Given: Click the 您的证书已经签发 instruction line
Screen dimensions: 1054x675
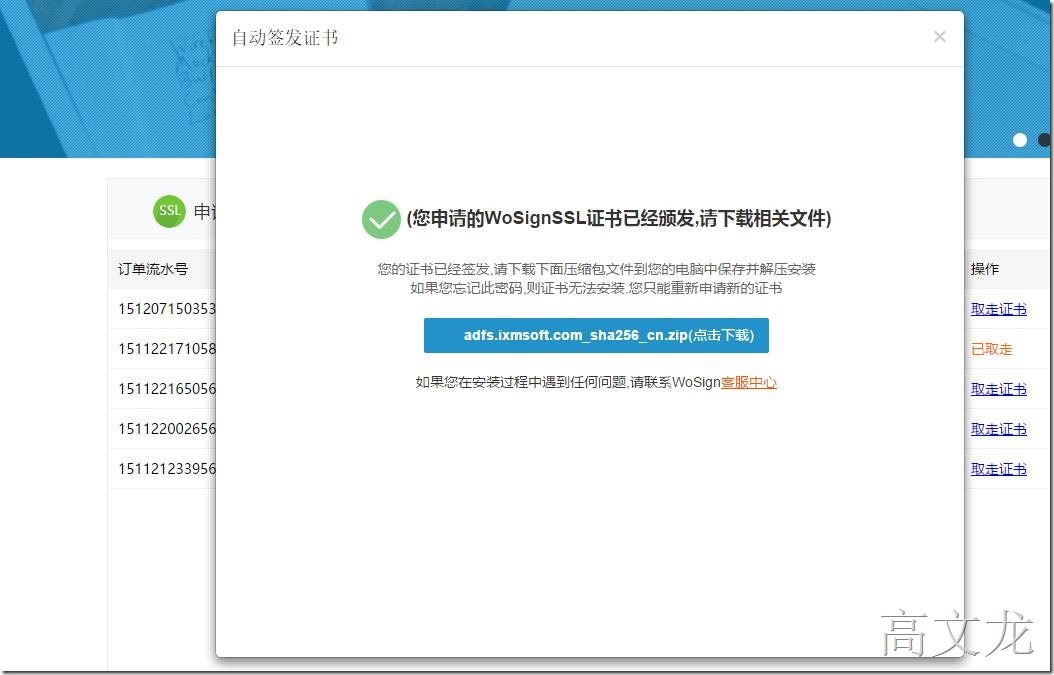Looking at the screenshot, I should (x=596, y=270).
